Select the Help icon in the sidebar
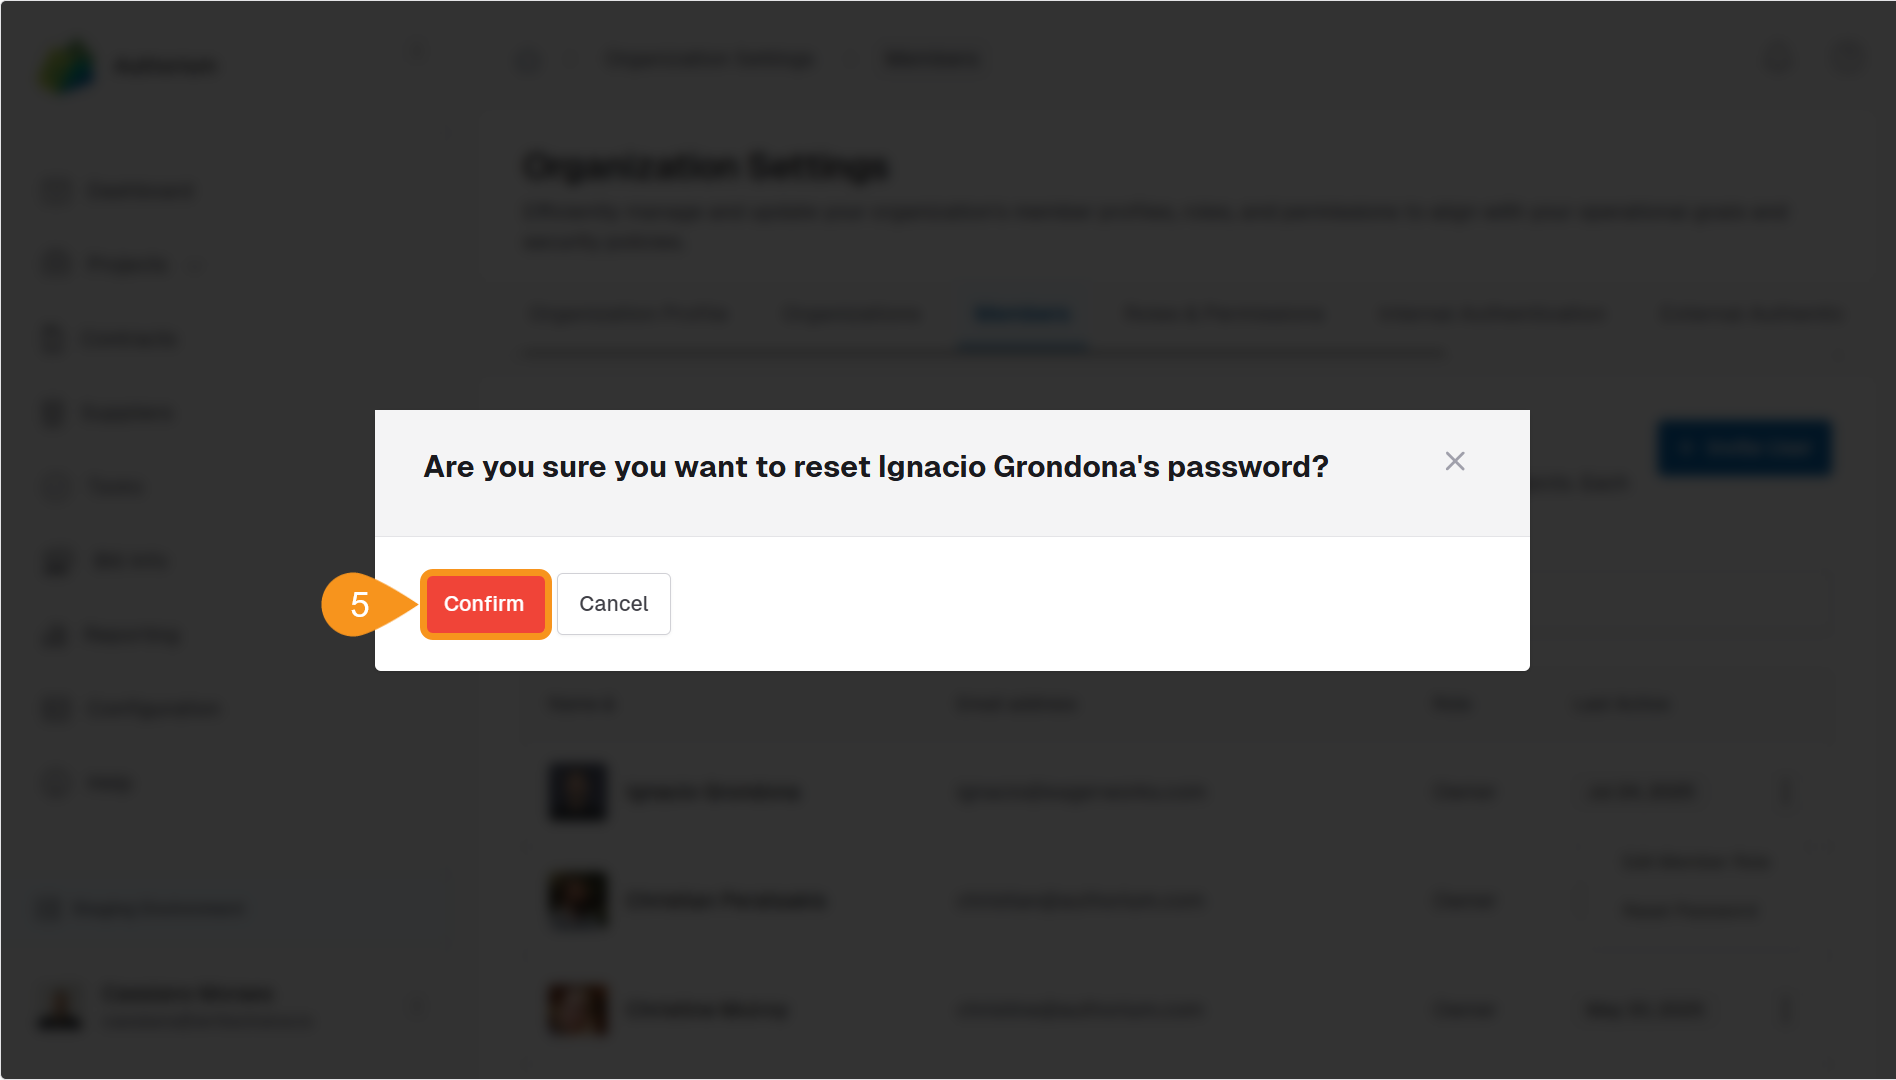 [57, 782]
